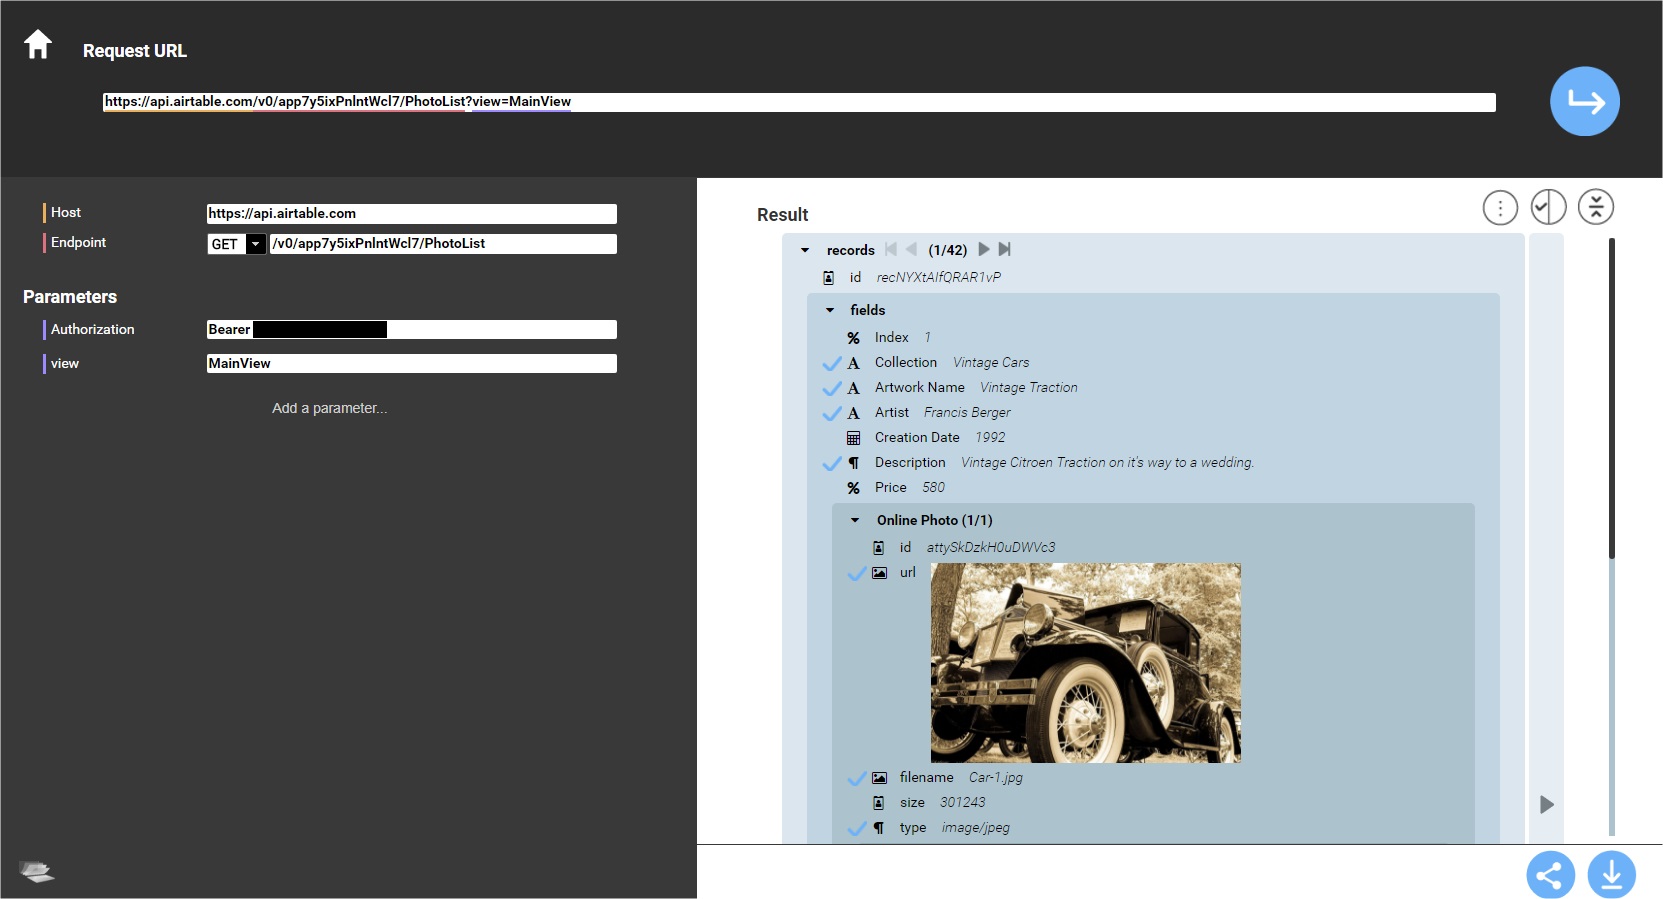Image resolution: width=1663 pixels, height=899 pixels.
Task: Toggle the checkmark for type field
Action: click(856, 827)
